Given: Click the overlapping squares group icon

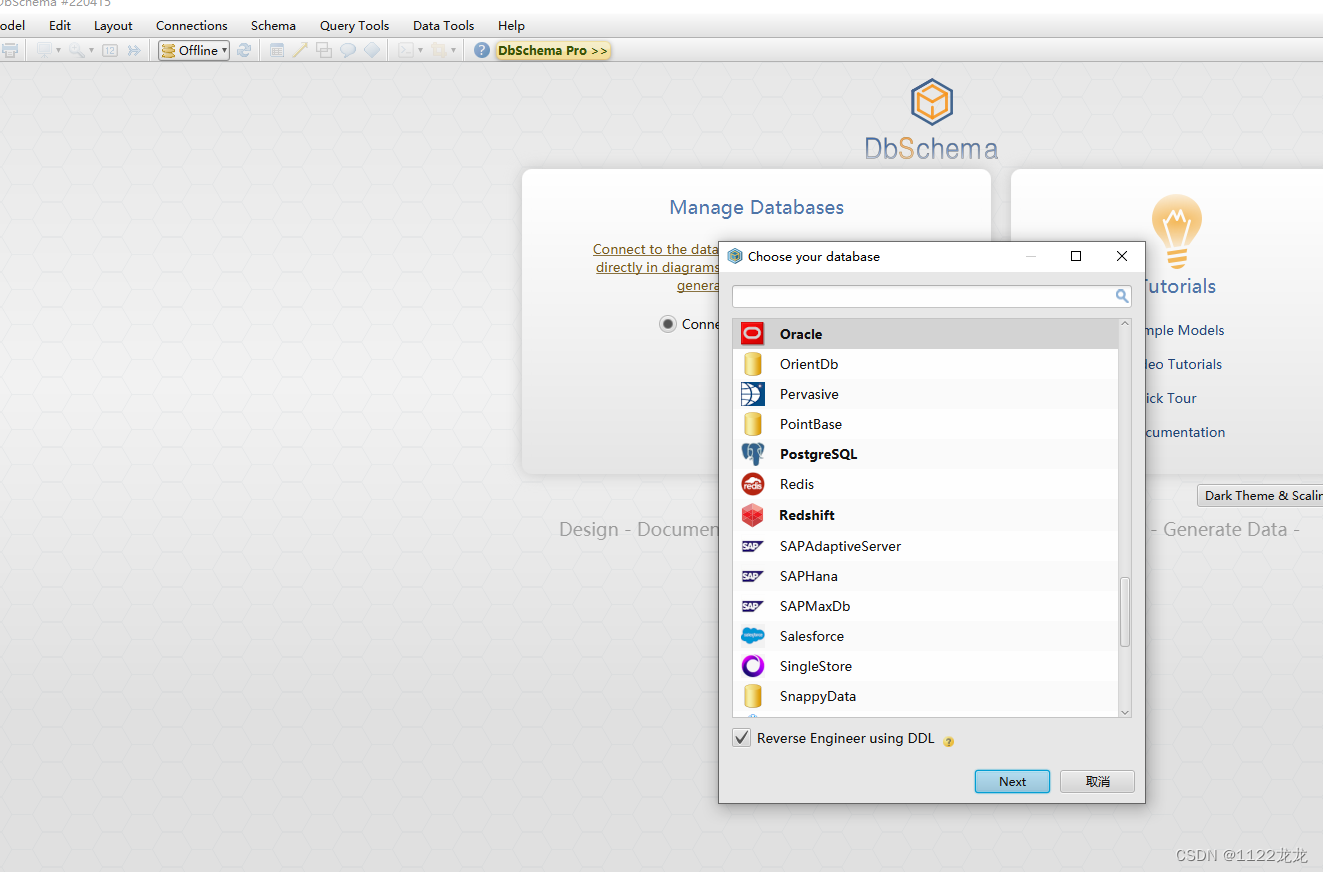Looking at the screenshot, I should click(324, 50).
